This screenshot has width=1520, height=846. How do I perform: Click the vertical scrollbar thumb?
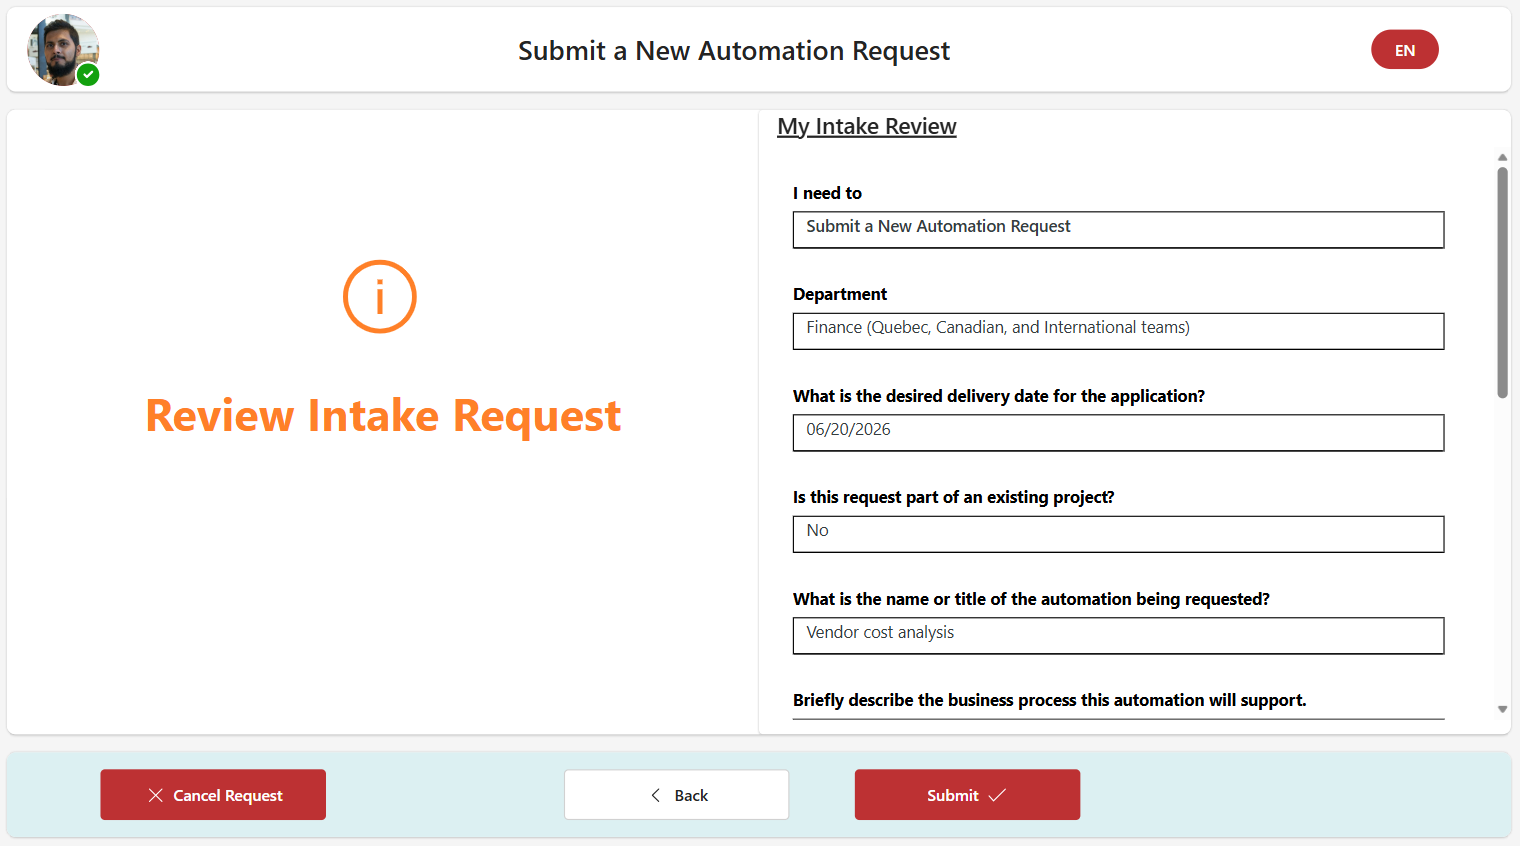coord(1502,282)
